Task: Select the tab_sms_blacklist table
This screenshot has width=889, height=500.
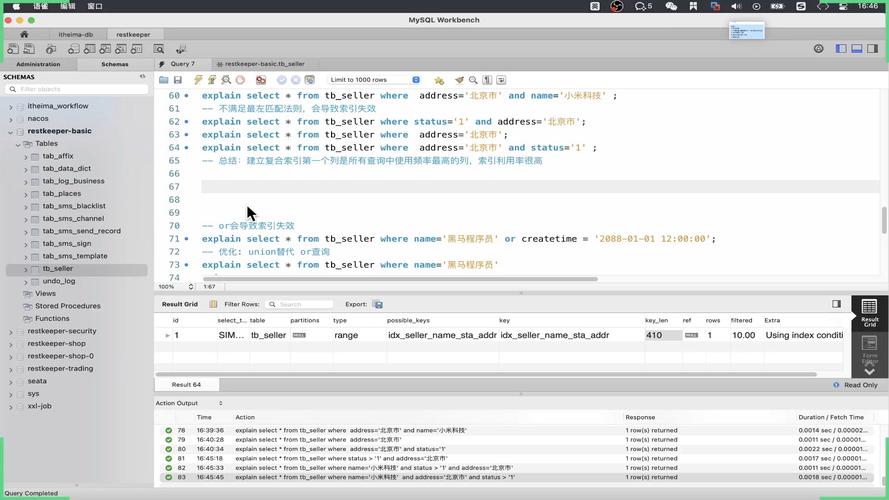Action: point(74,206)
